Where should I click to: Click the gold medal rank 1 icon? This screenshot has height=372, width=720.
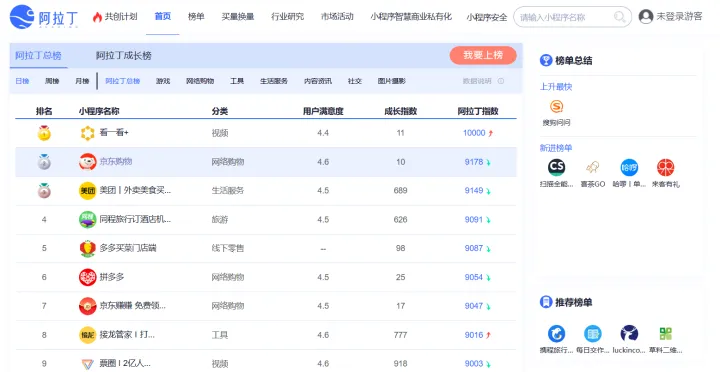pos(44,133)
